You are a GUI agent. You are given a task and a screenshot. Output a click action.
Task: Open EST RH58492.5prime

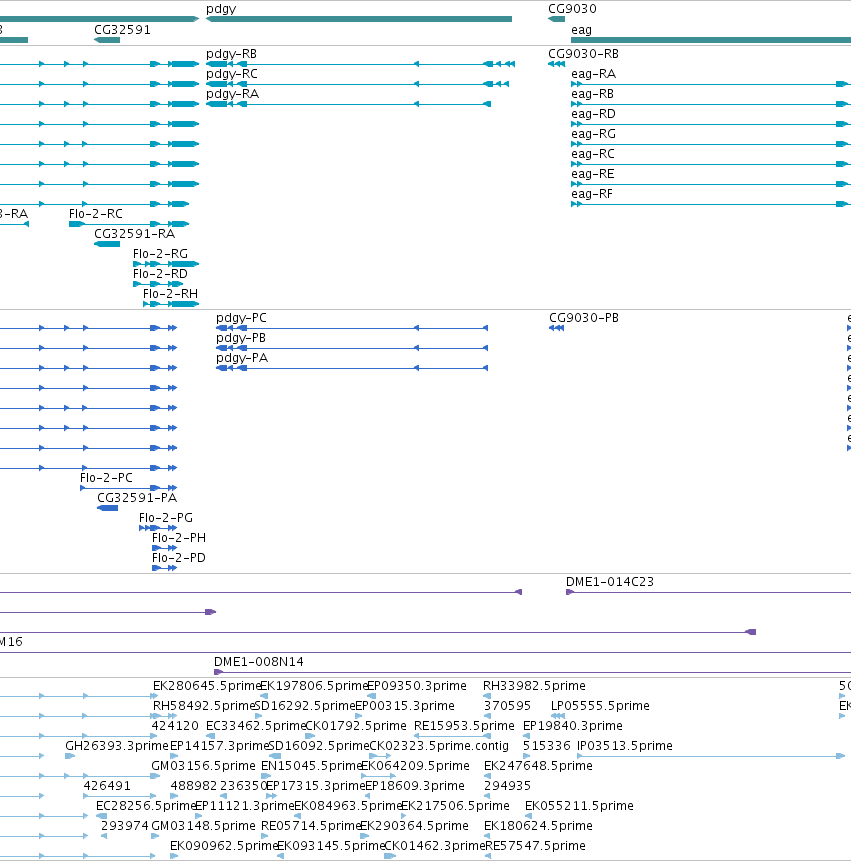[x=205, y=706]
